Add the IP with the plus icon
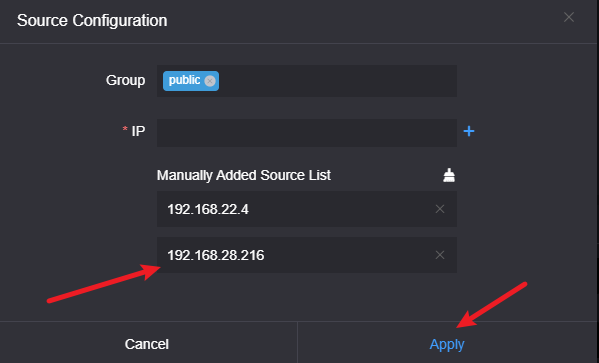This screenshot has height=363, width=599. (469, 131)
